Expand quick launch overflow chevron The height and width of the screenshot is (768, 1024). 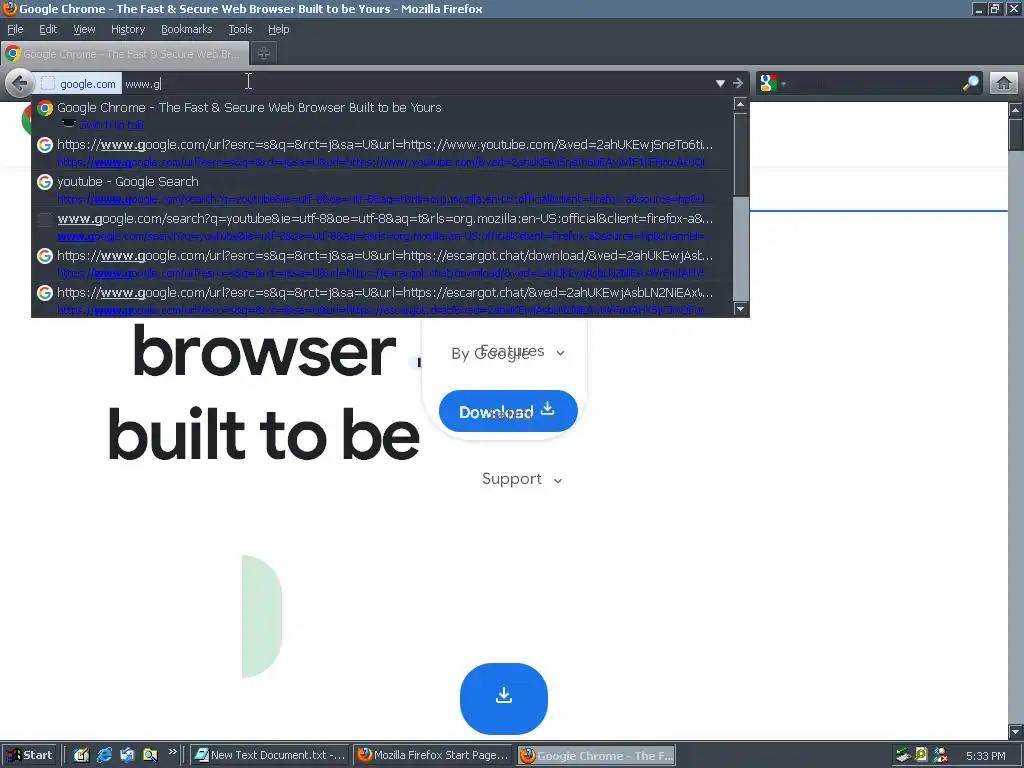pos(172,752)
